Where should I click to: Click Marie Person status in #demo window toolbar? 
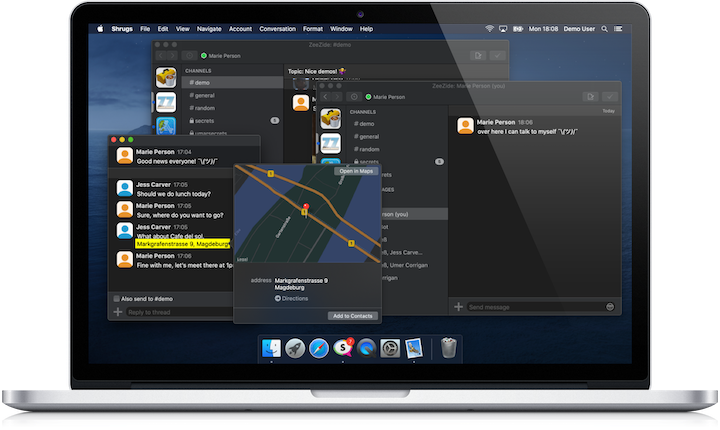coord(221,56)
